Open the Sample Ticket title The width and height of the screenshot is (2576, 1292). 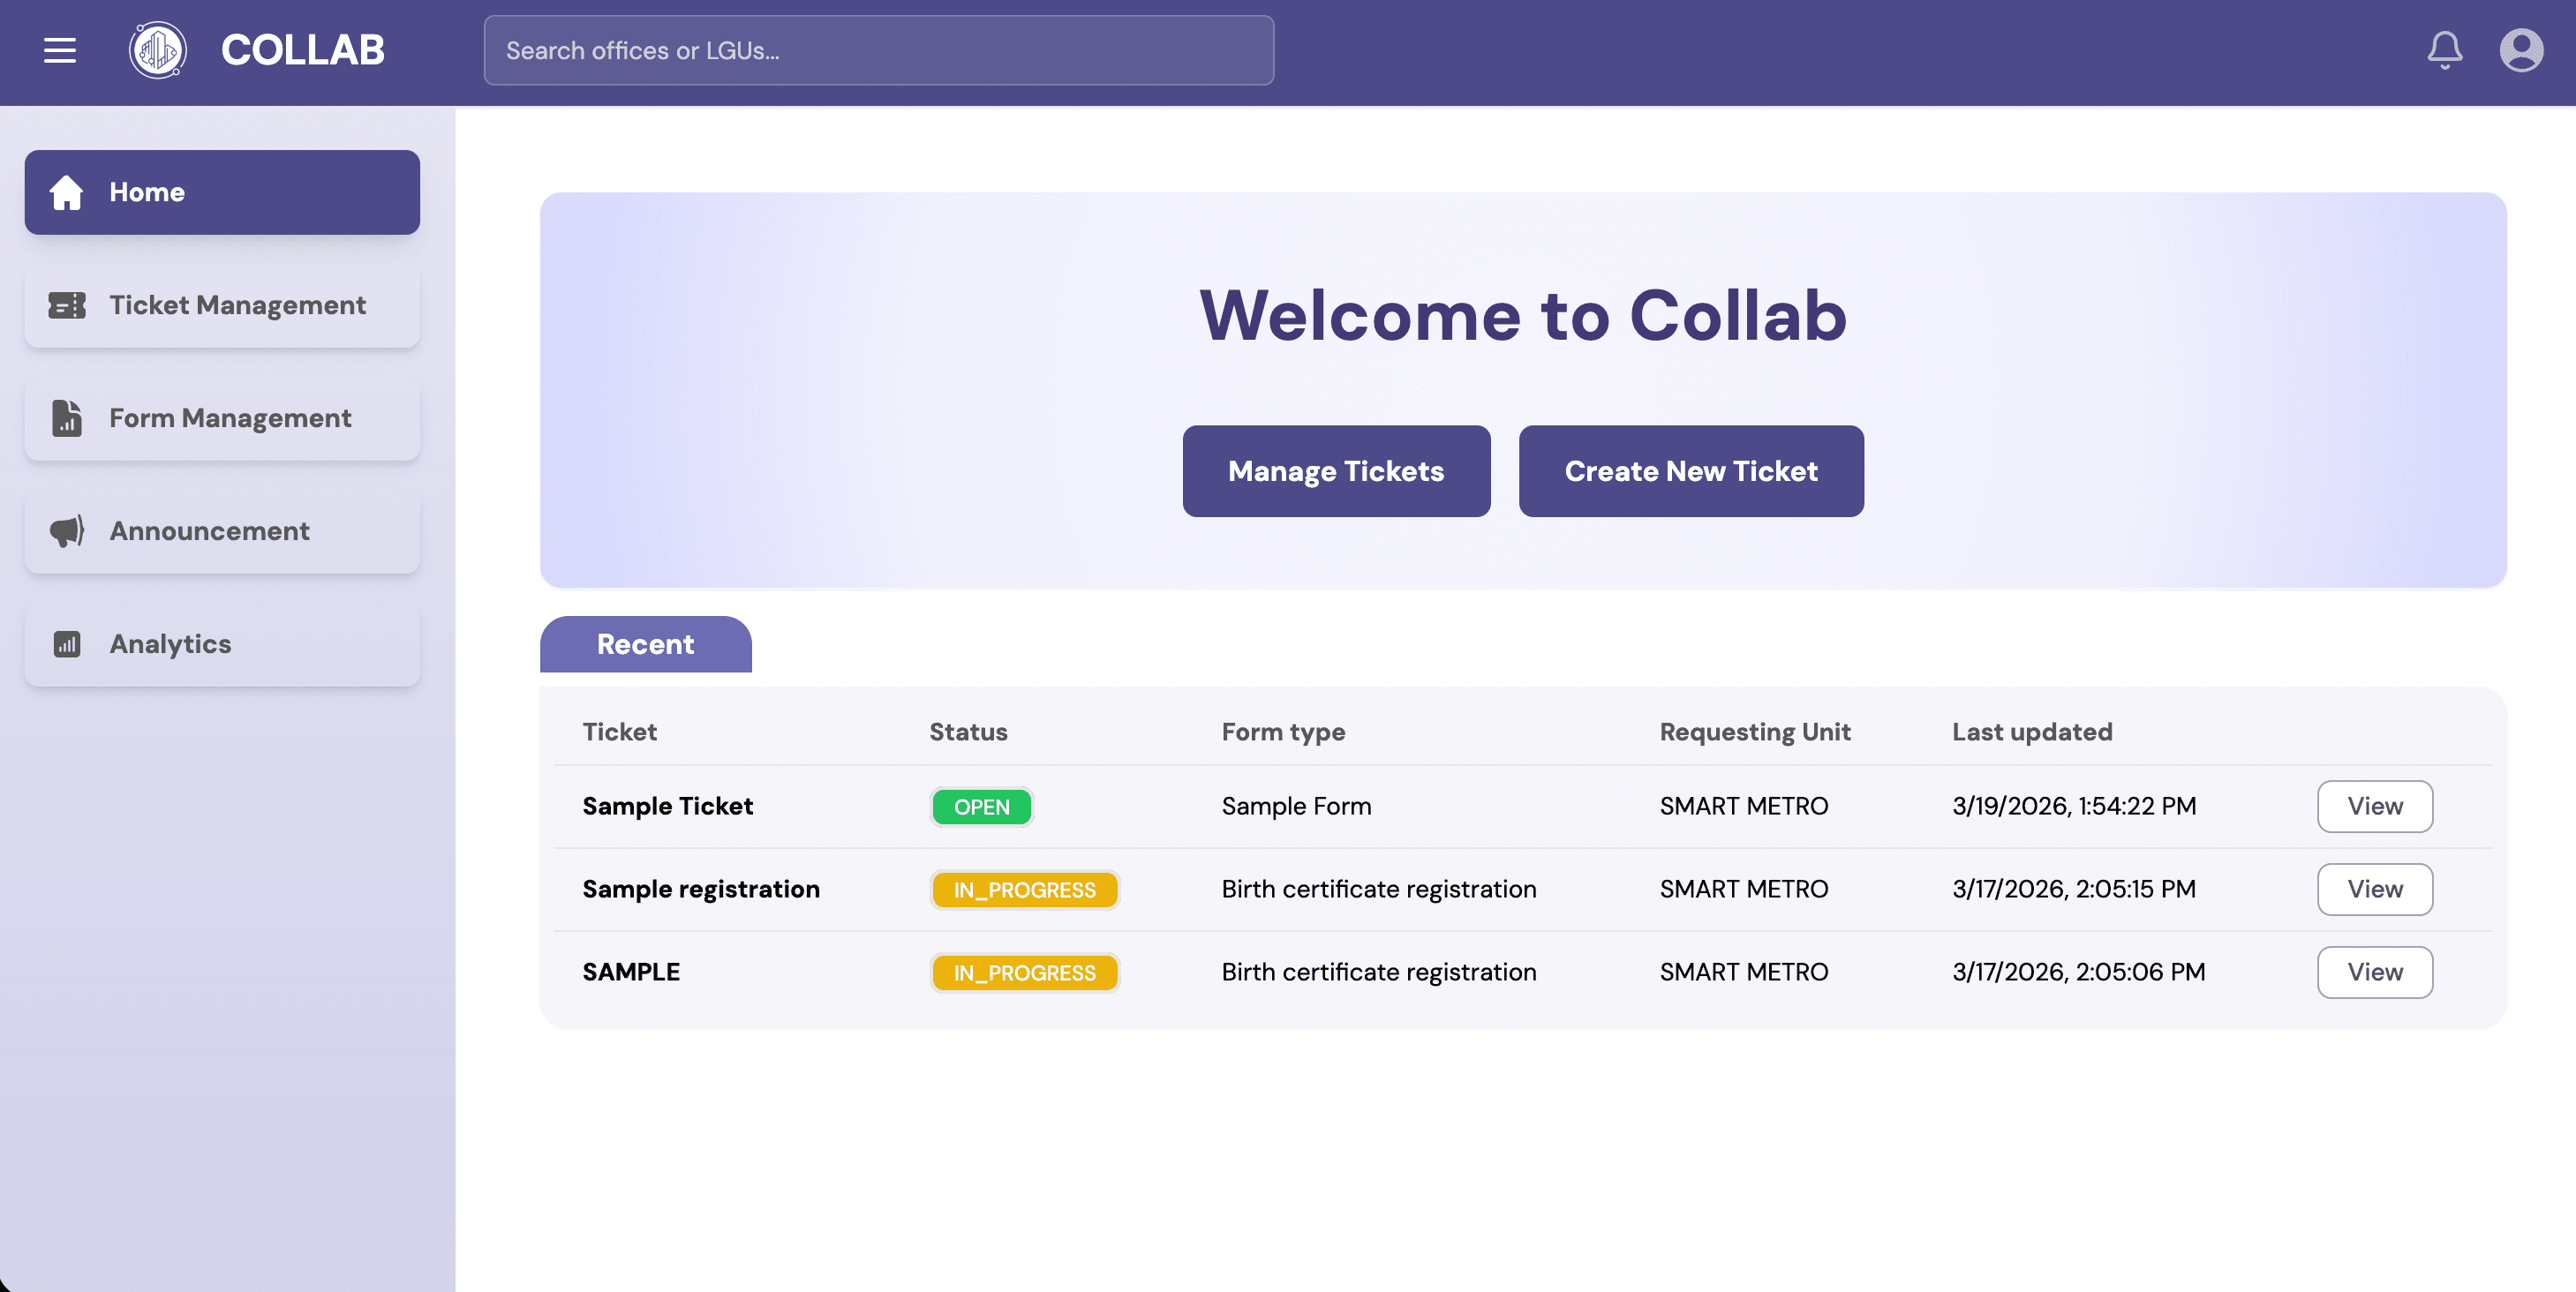click(667, 806)
